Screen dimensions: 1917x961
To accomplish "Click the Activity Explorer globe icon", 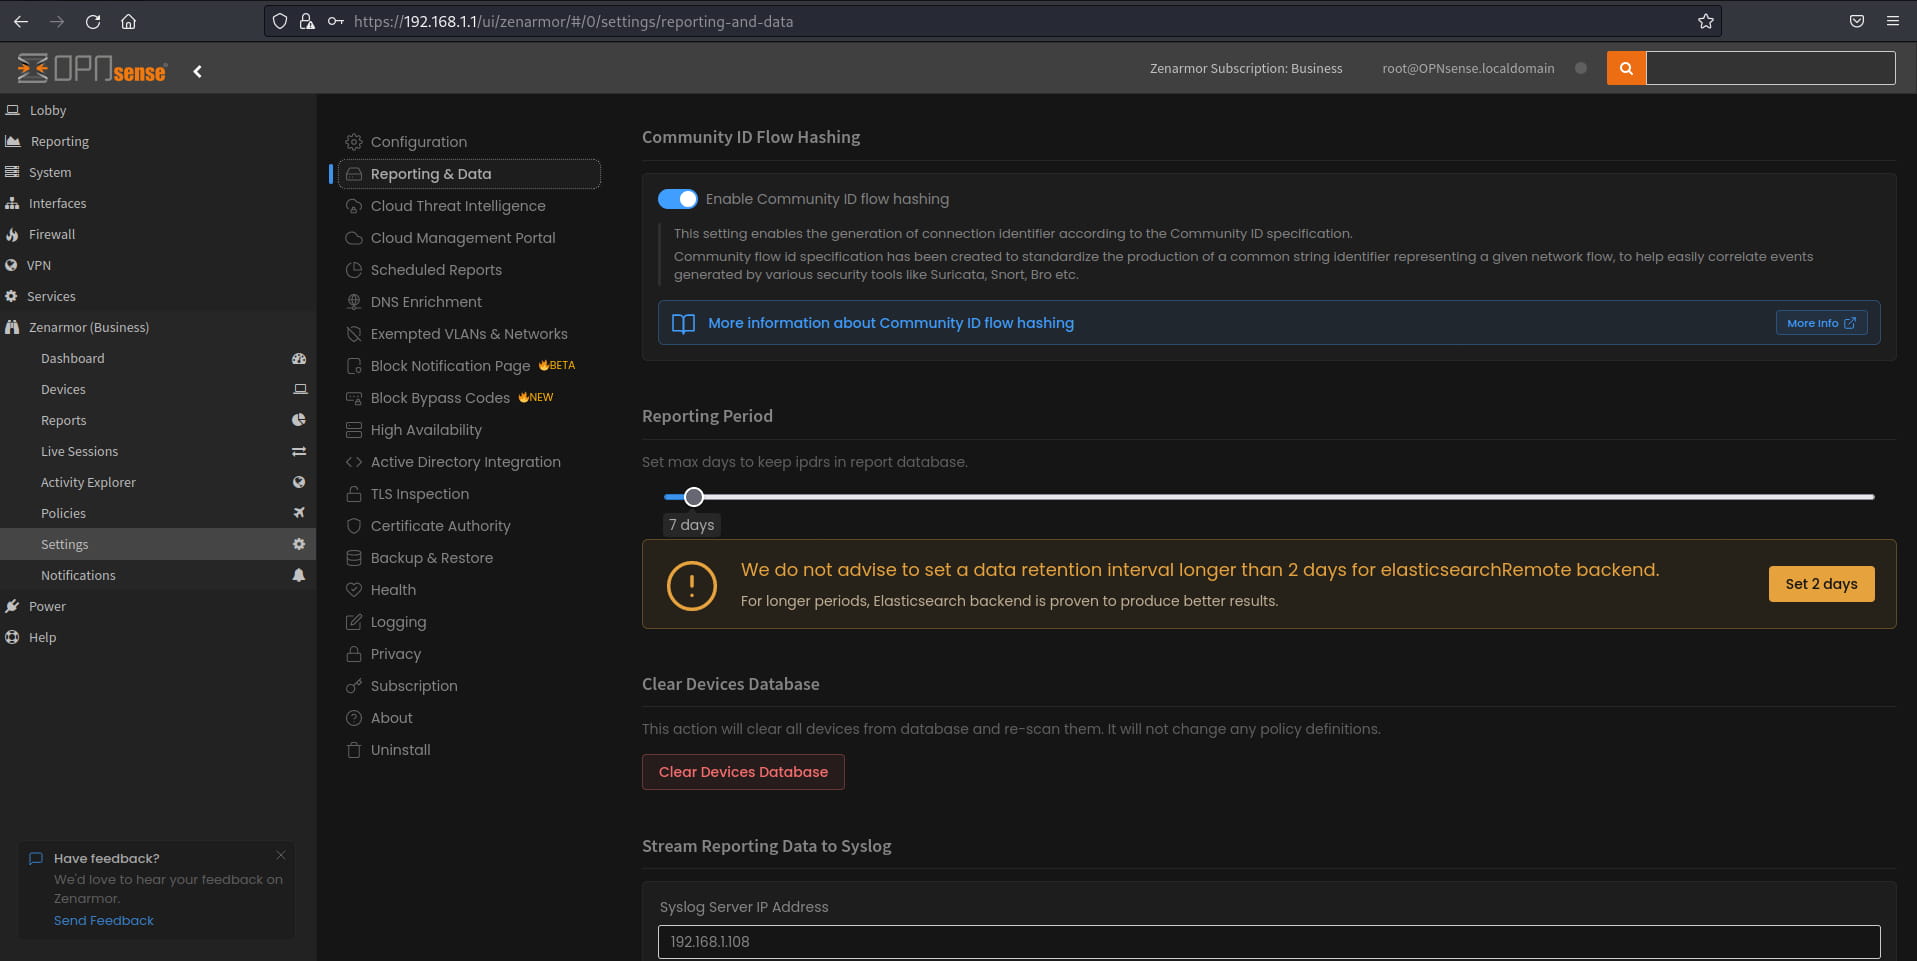I will [298, 482].
